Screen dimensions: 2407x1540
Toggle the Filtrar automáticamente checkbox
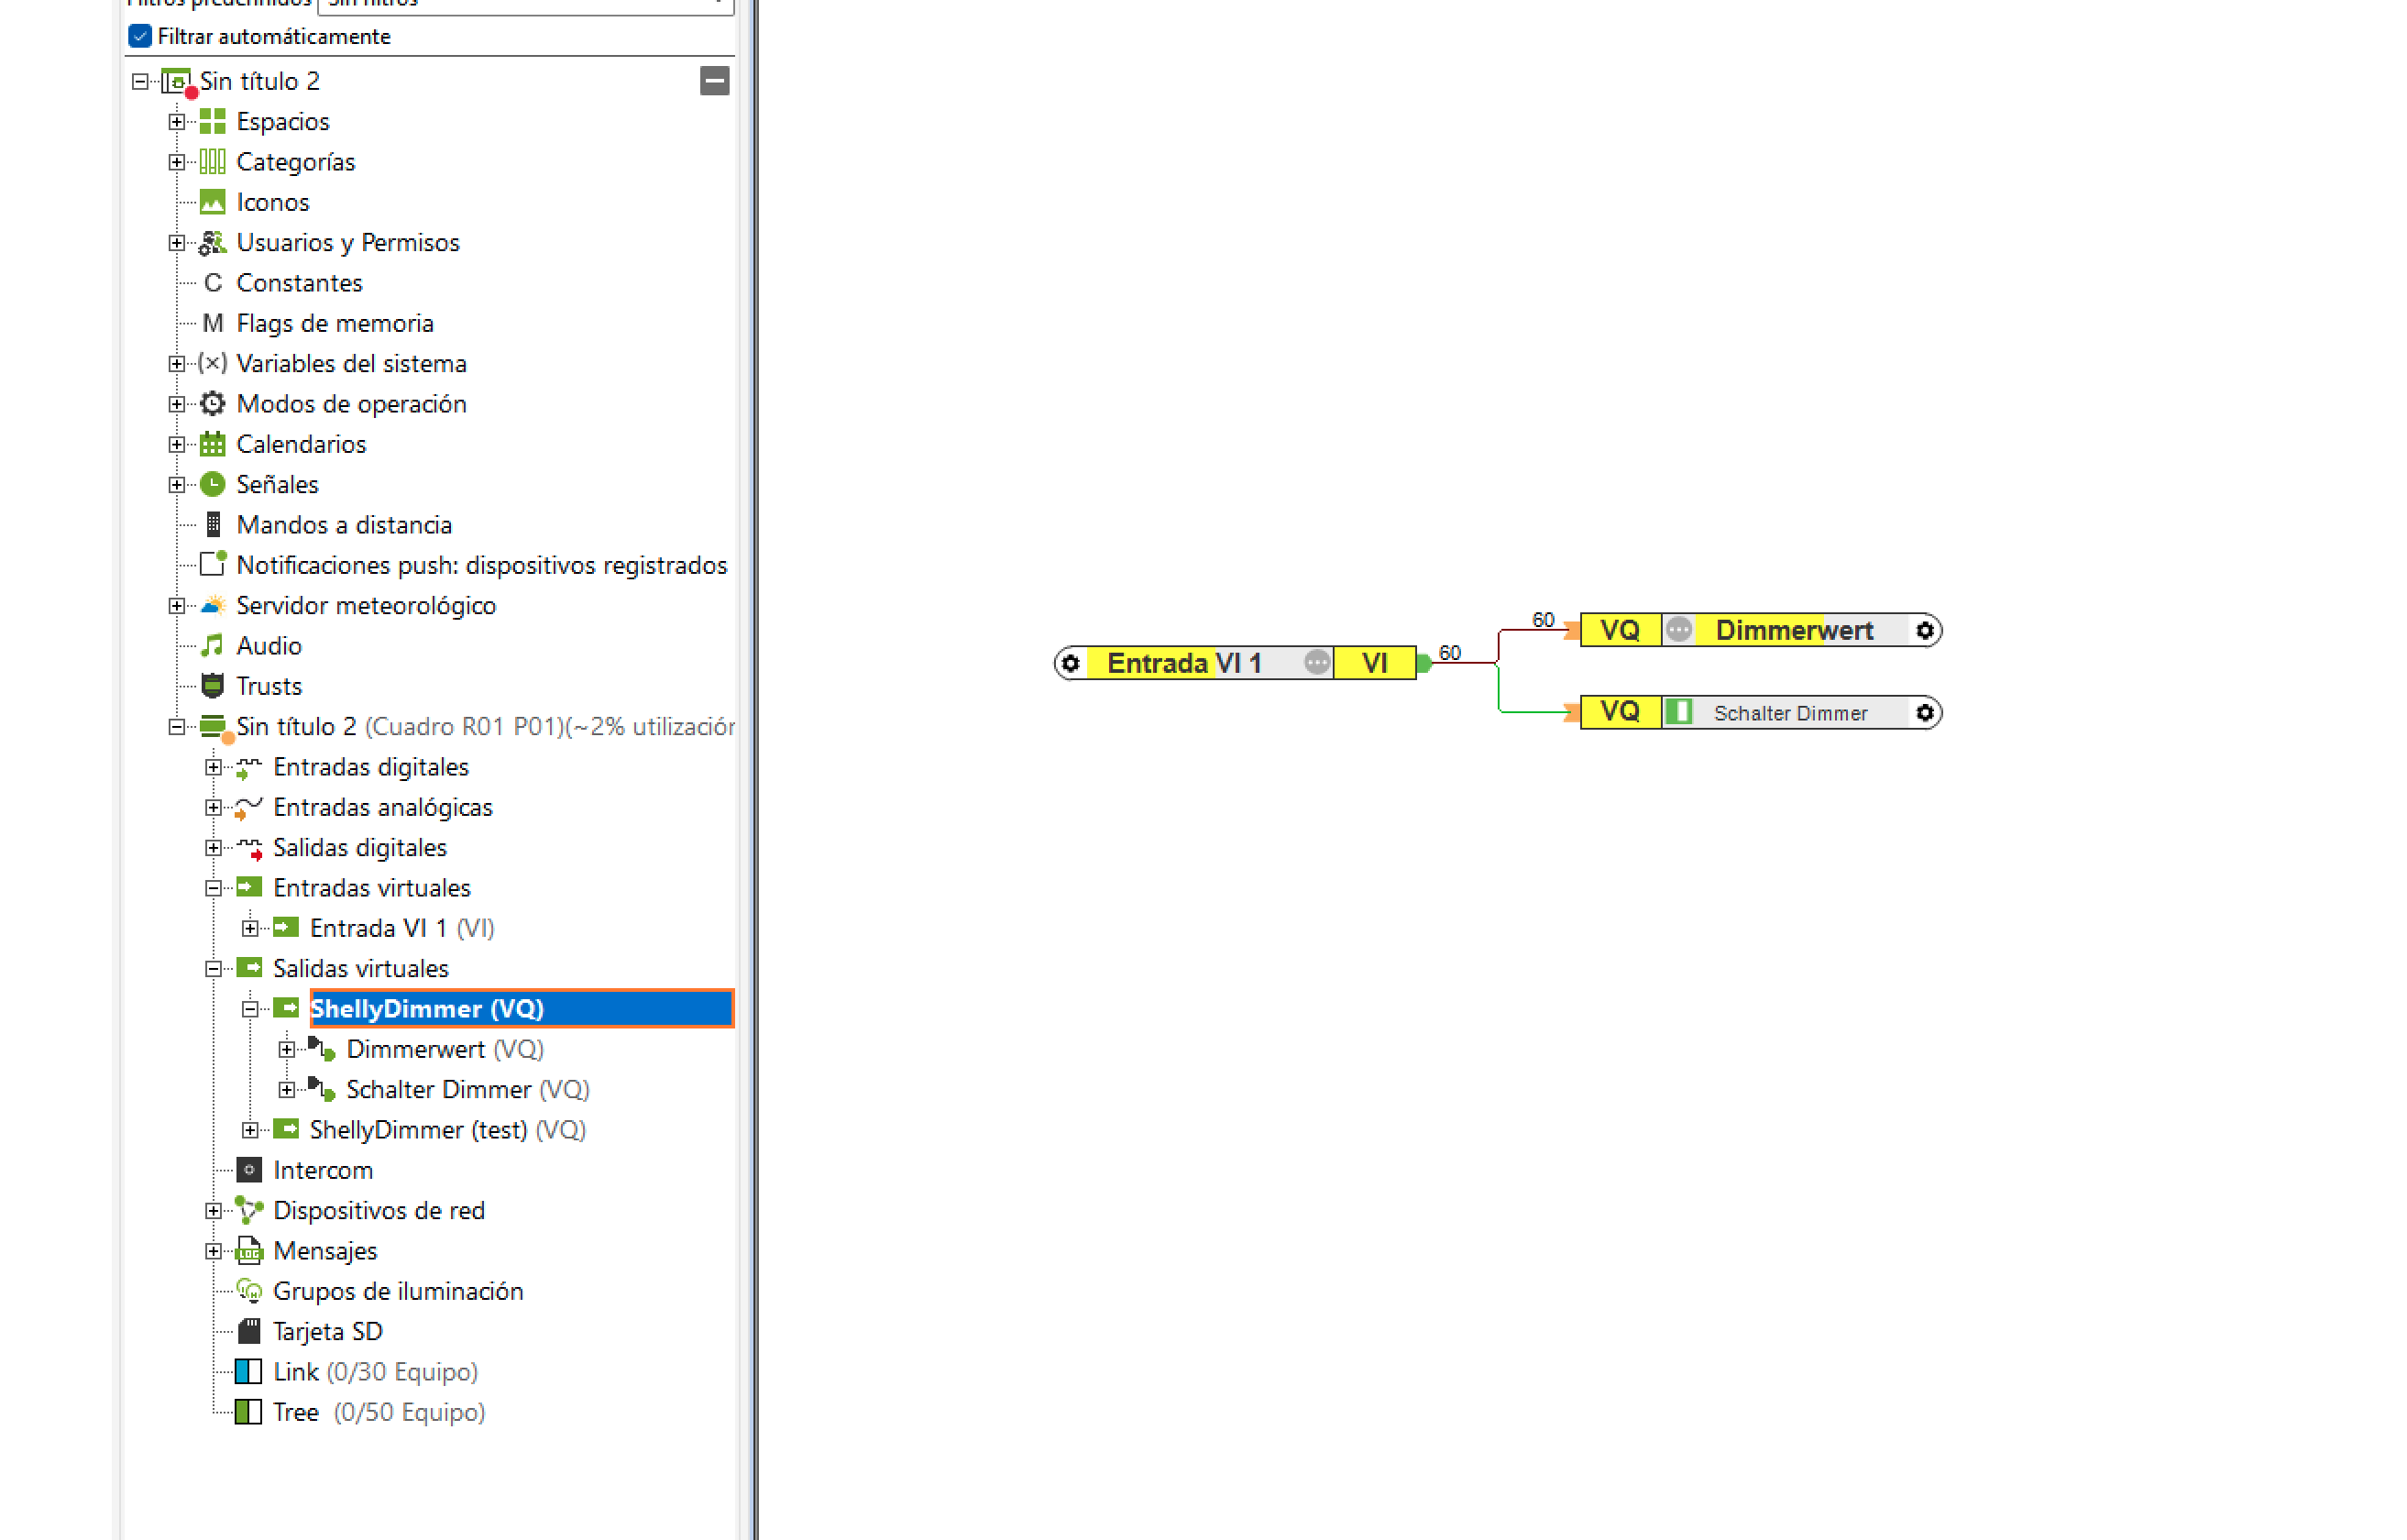pyautogui.click(x=140, y=37)
